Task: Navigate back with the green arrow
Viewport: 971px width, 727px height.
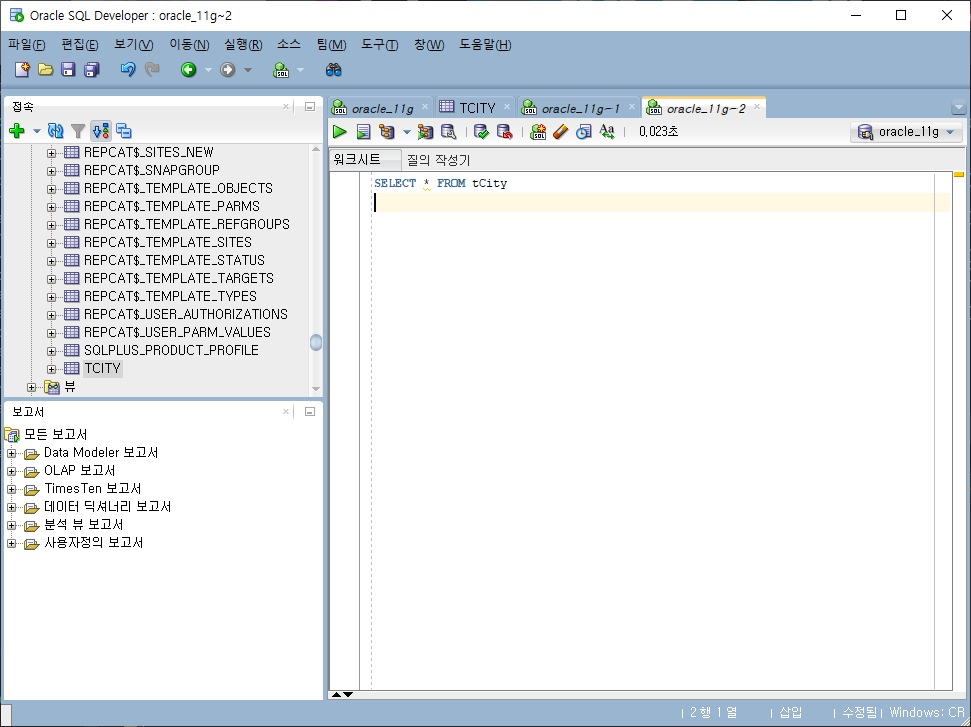Action: (x=188, y=69)
